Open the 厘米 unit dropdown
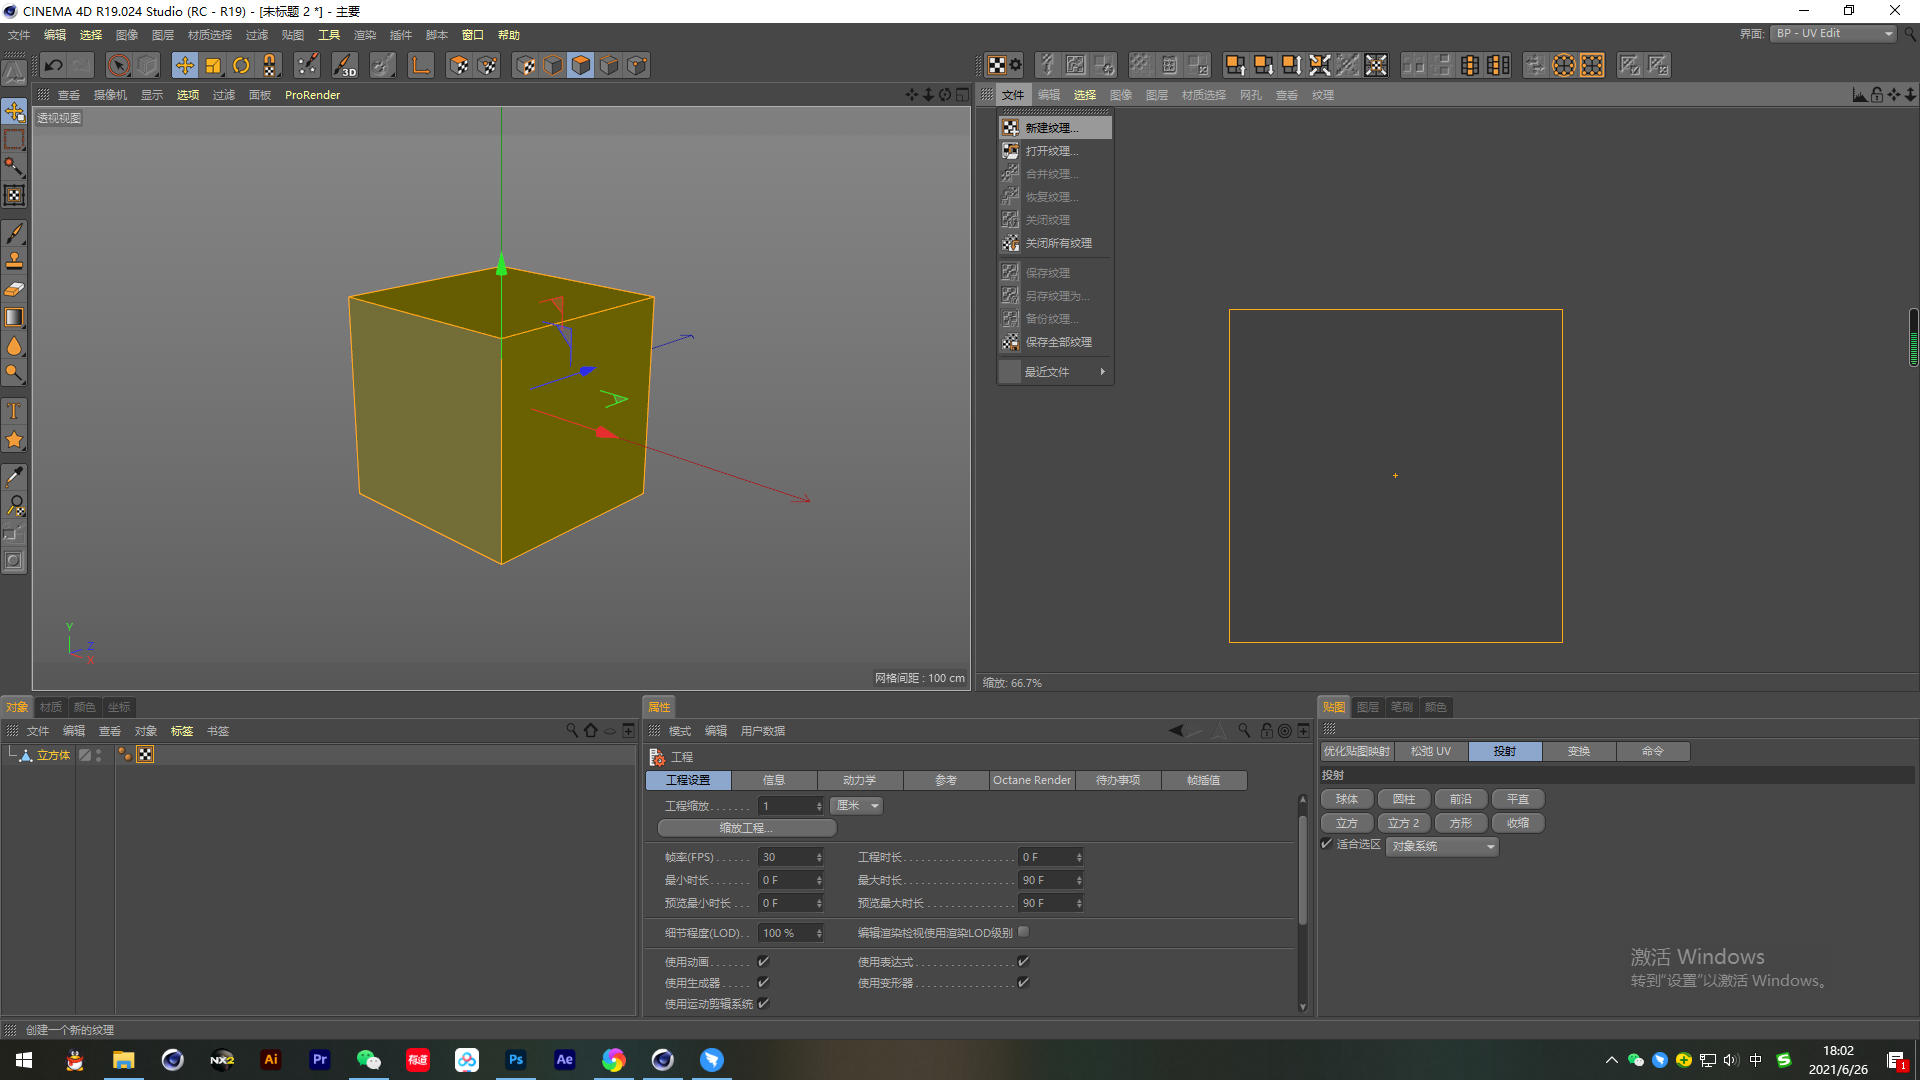 (x=857, y=806)
